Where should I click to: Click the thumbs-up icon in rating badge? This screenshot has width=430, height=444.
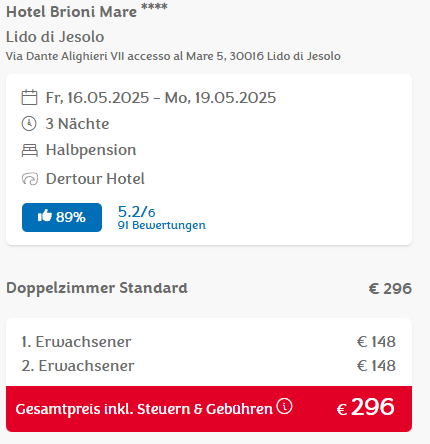click(x=45, y=216)
